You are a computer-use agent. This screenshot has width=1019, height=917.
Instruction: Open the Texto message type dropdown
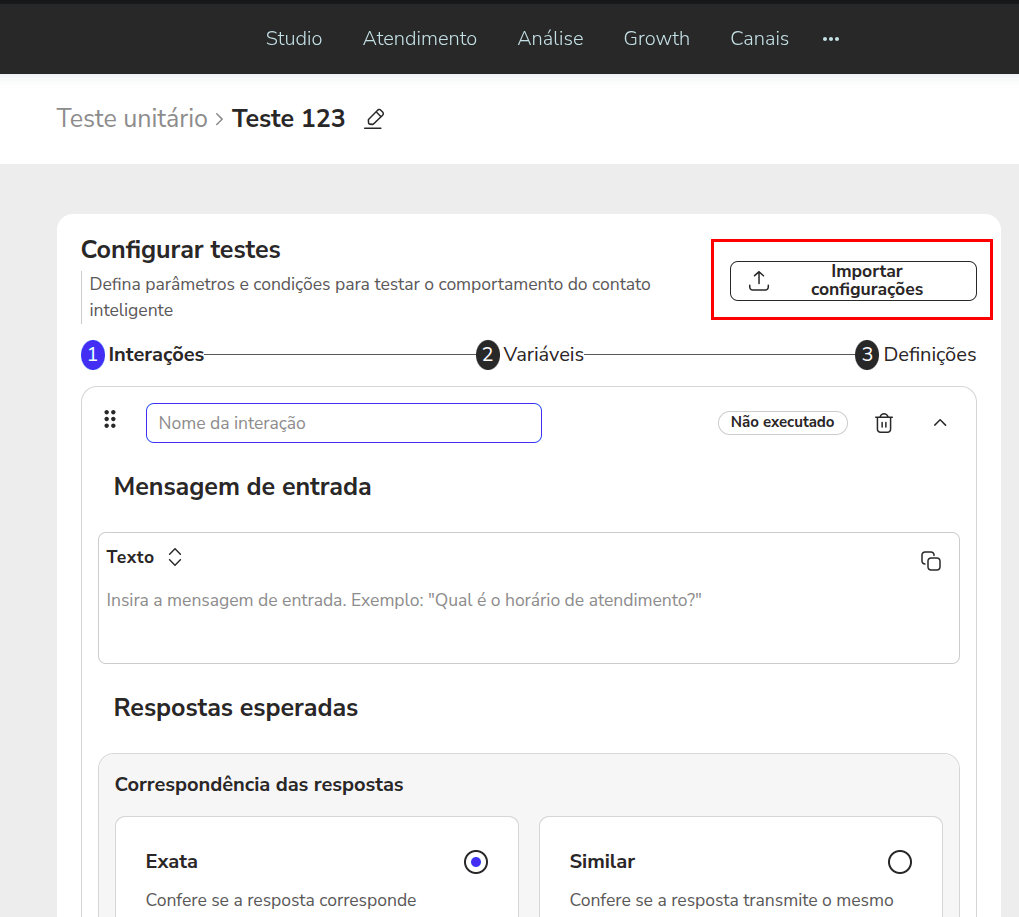pyautogui.click(x=175, y=557)
